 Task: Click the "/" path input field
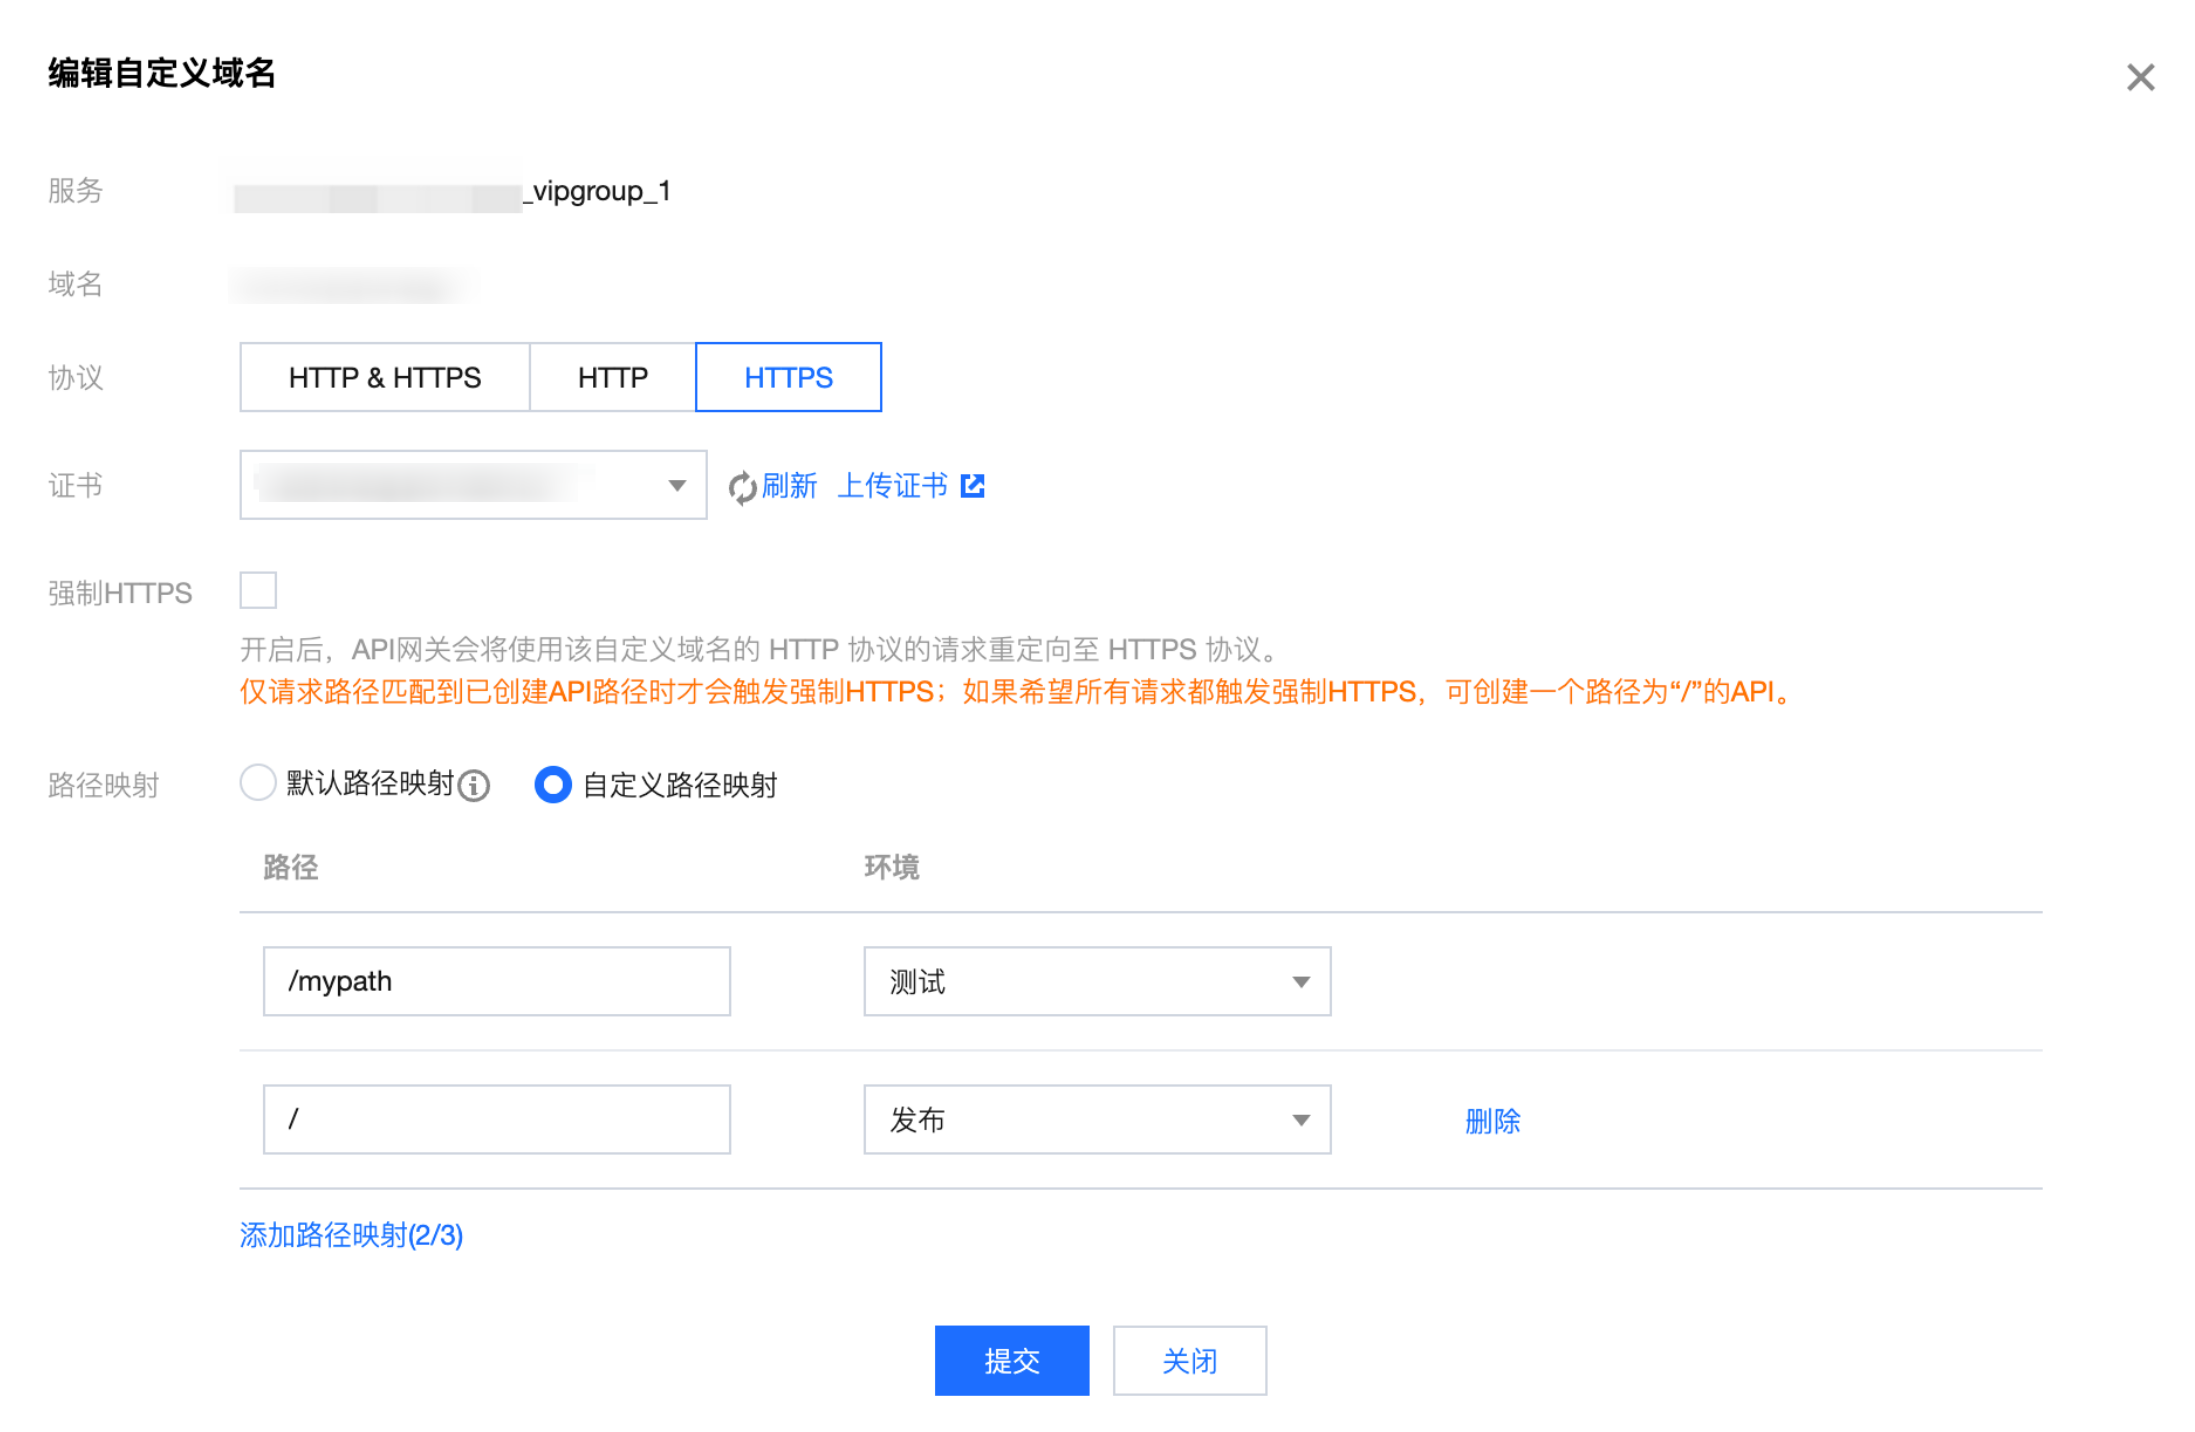point(497,1119)
